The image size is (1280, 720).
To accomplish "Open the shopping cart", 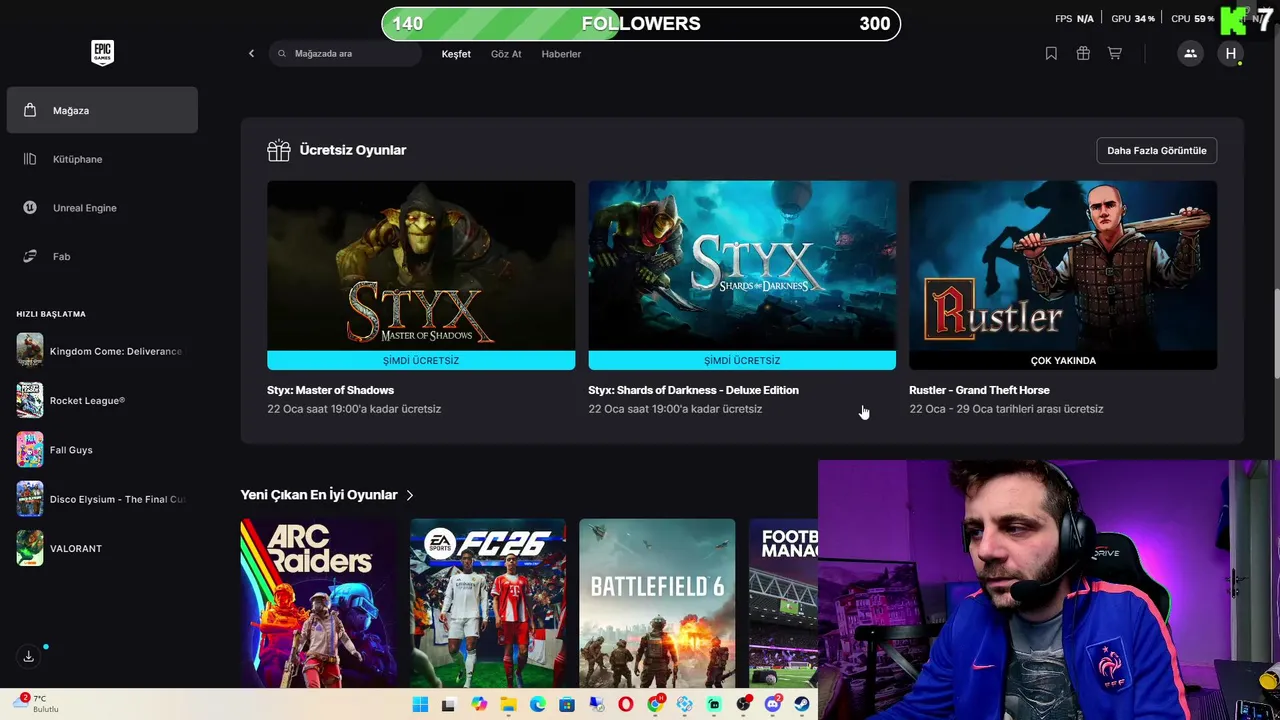I will click(1114, 54).
